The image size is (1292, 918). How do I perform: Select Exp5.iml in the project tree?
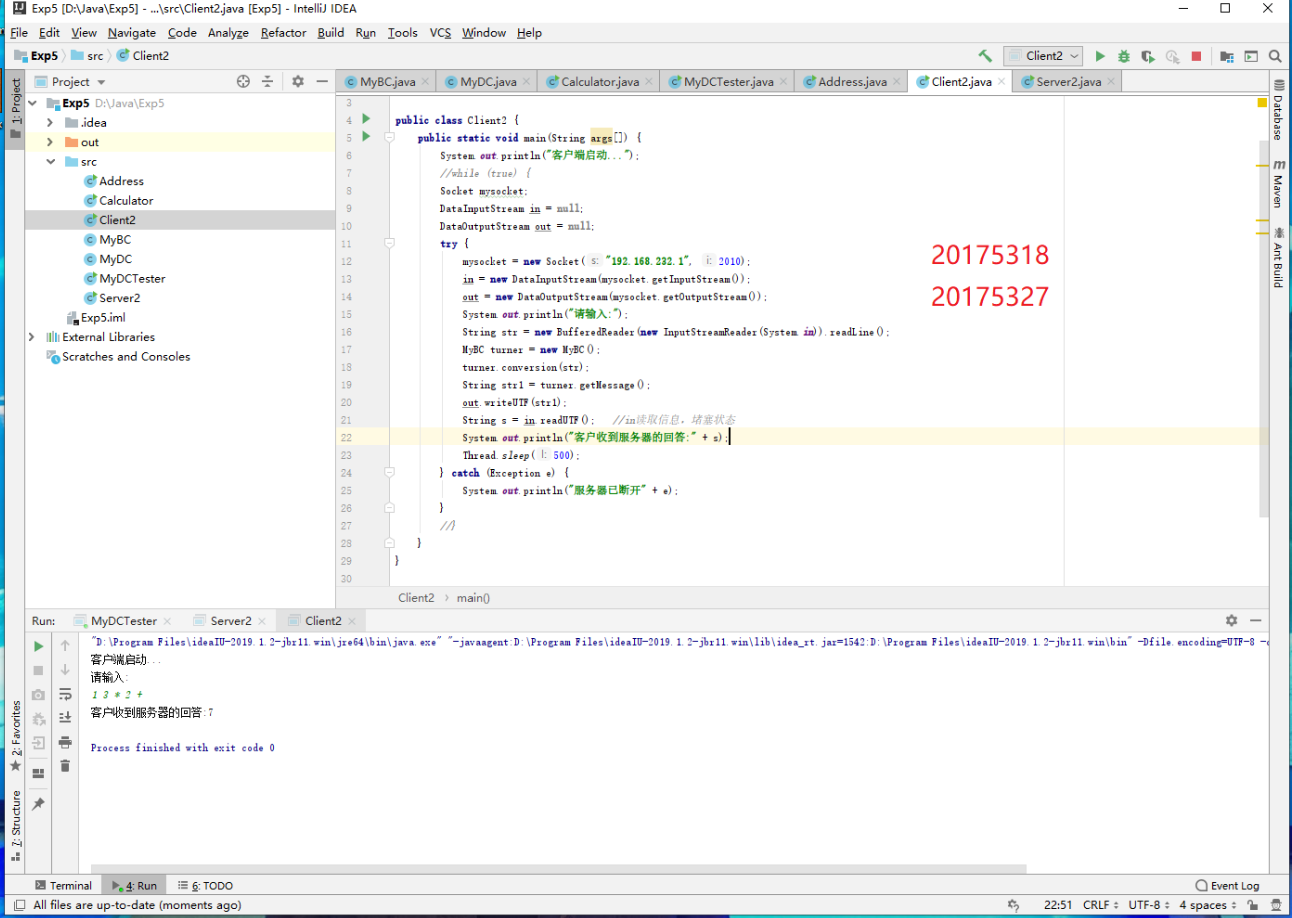point(96,318)
